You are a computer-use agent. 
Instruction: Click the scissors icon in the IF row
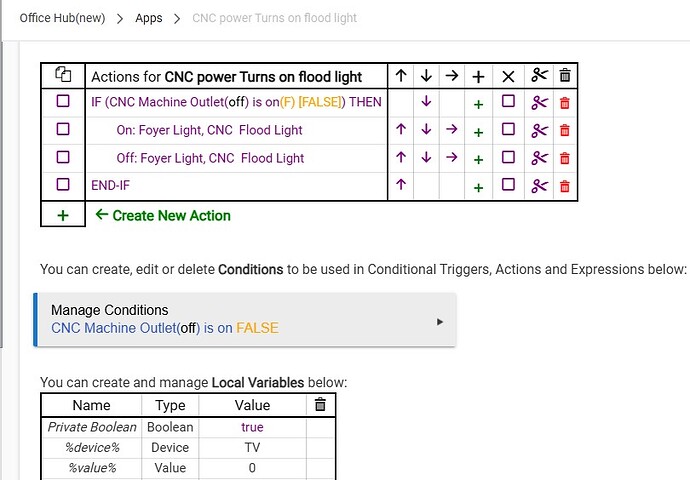click(540, 102)
